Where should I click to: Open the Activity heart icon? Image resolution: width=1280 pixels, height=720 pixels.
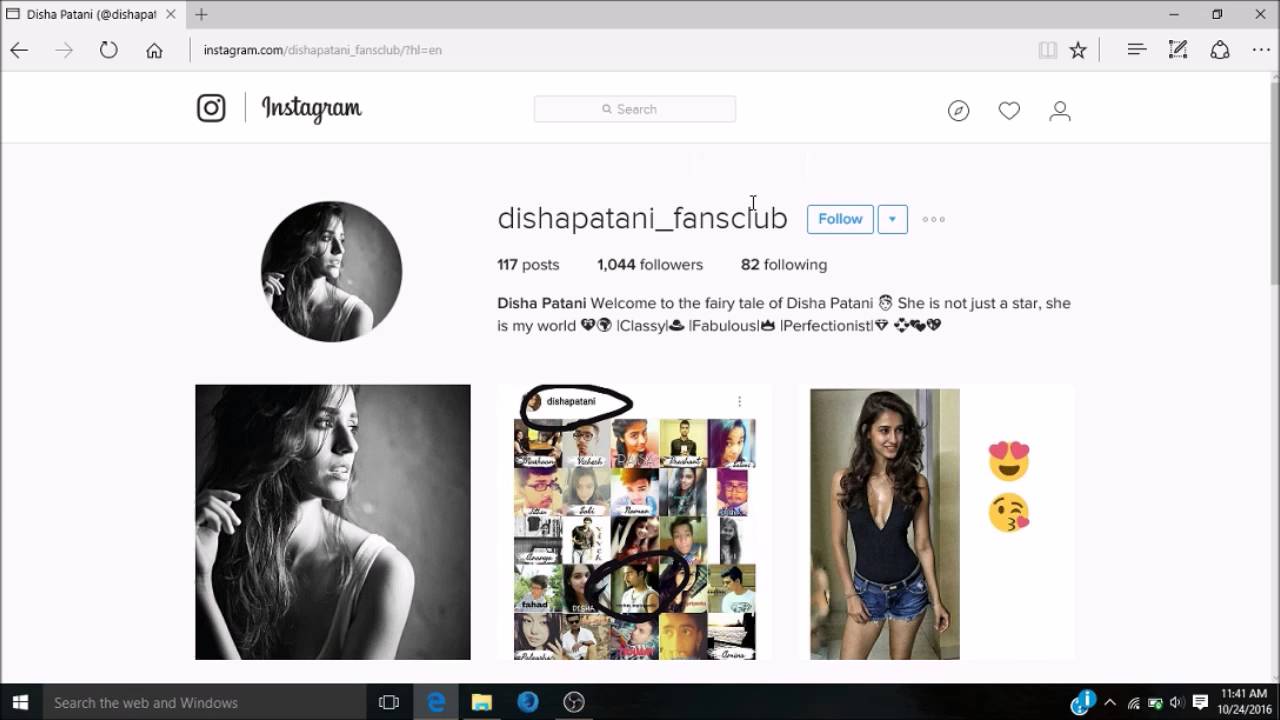(1009, 111)
